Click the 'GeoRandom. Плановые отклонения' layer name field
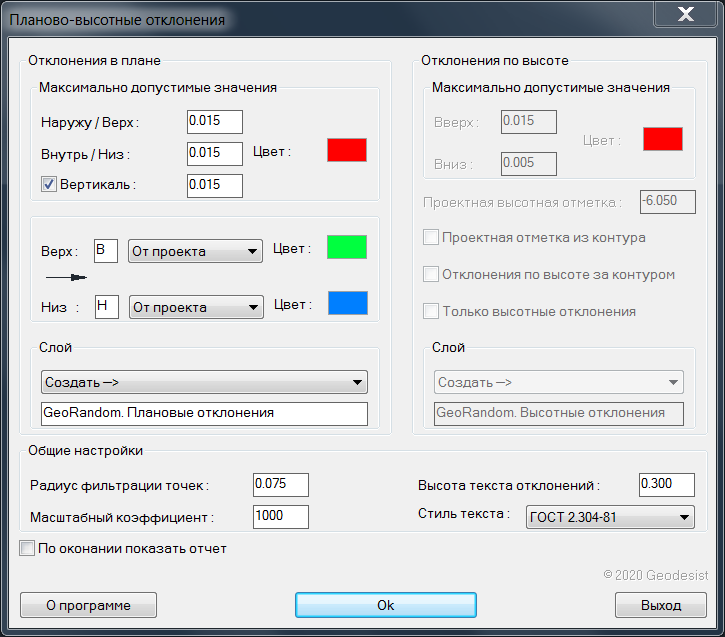725x637 pixels. pos(204,413)
